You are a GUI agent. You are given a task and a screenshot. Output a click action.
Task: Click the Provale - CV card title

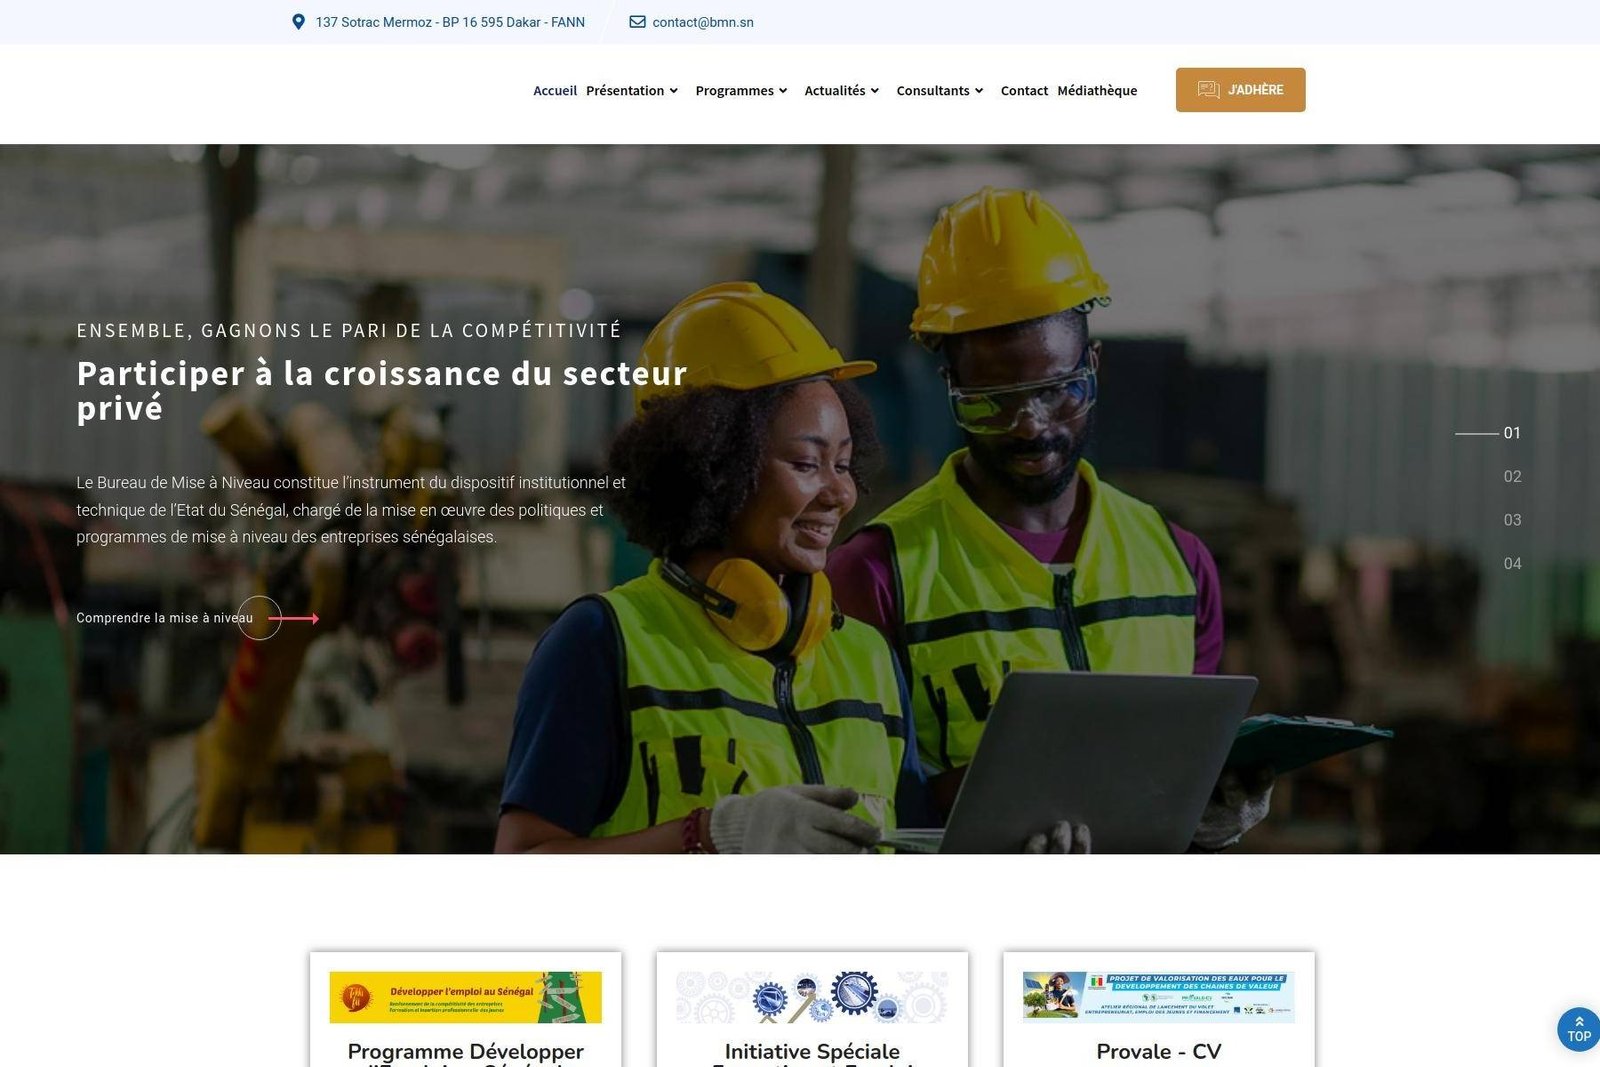coord(1159,1051)
